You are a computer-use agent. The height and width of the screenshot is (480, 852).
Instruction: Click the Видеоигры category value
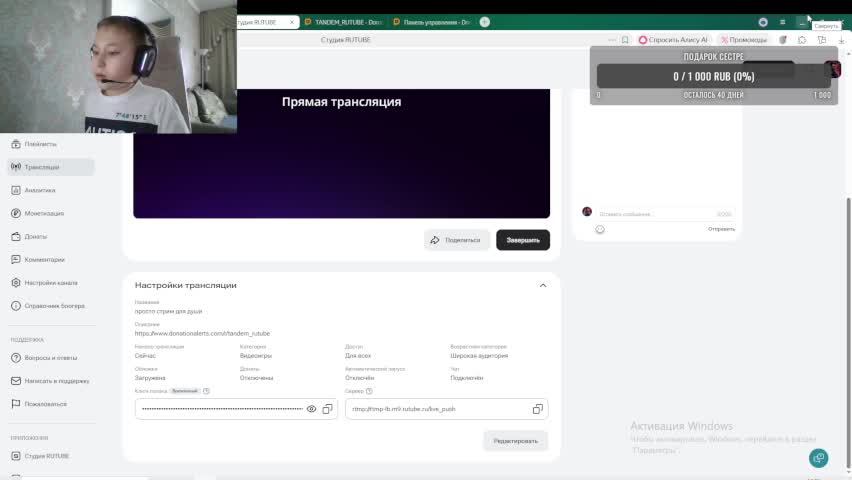click(x=255, y=356)
